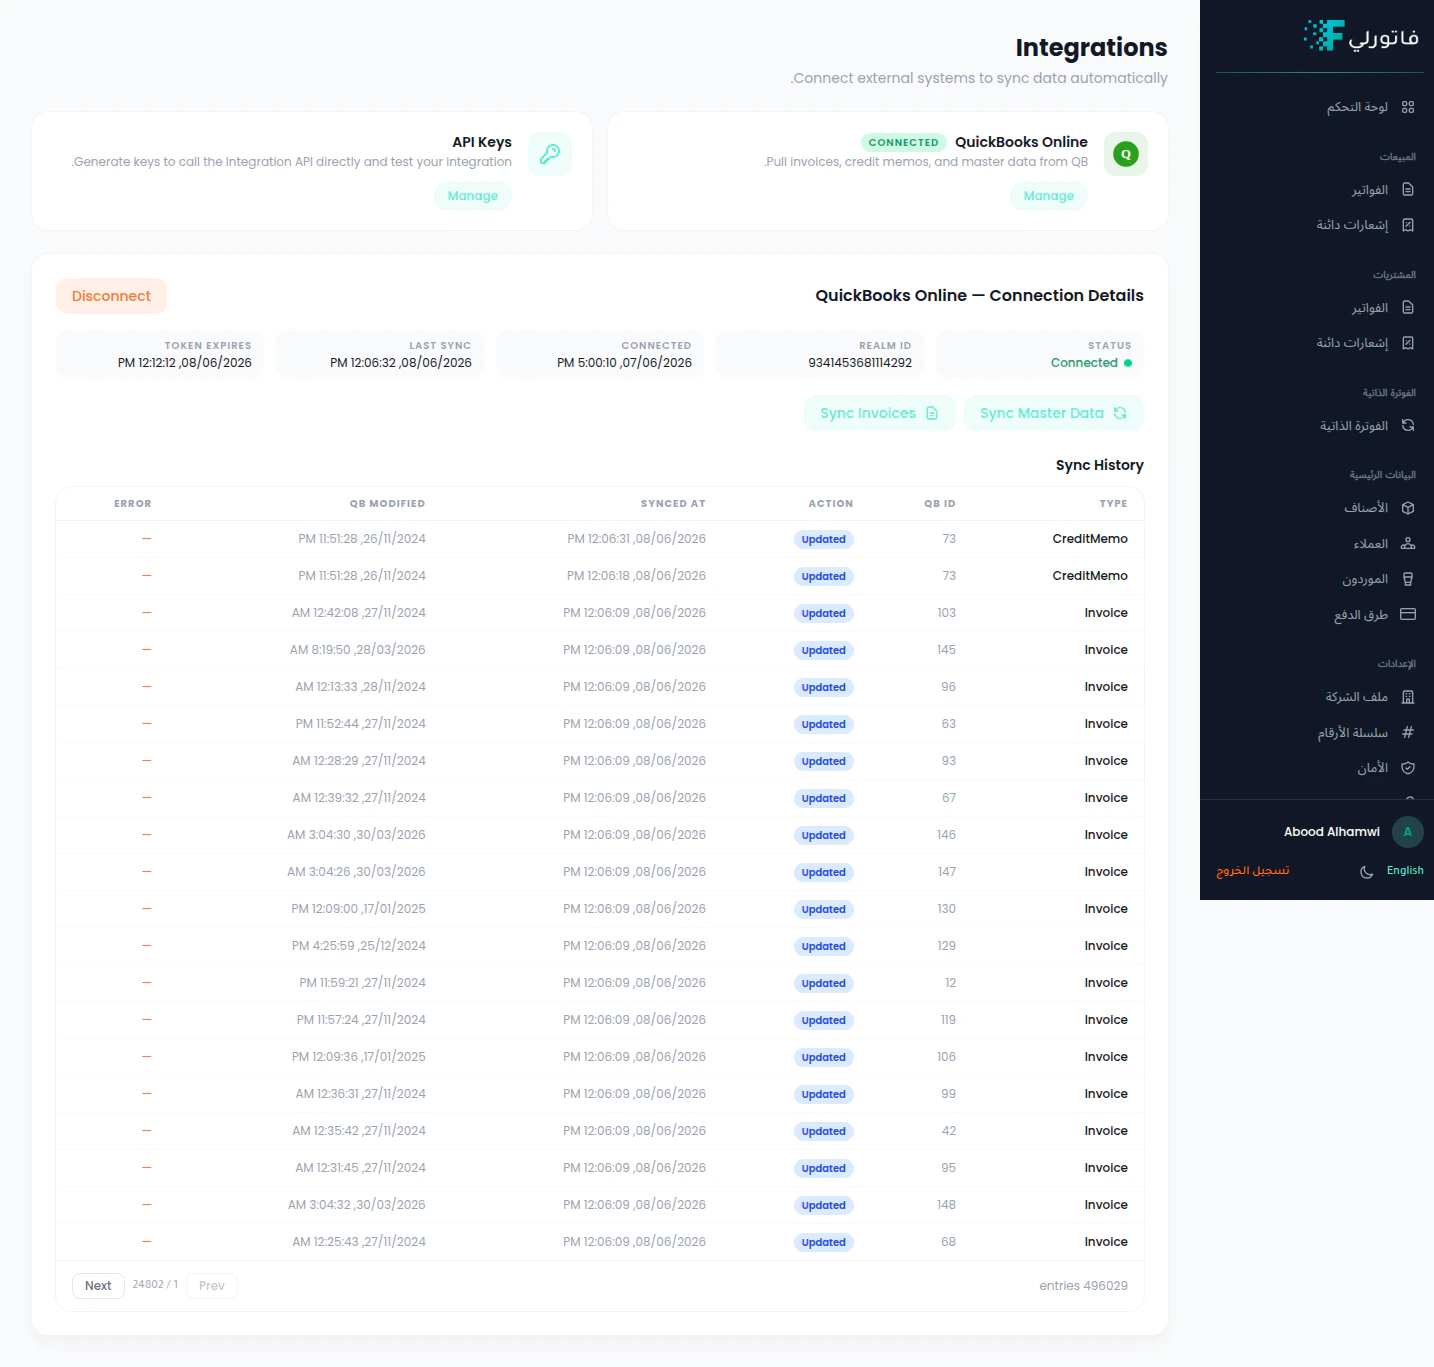1434x1367 pixels.
Task: Click the card icon for طرق الدفع
Action: [1408, 615]
